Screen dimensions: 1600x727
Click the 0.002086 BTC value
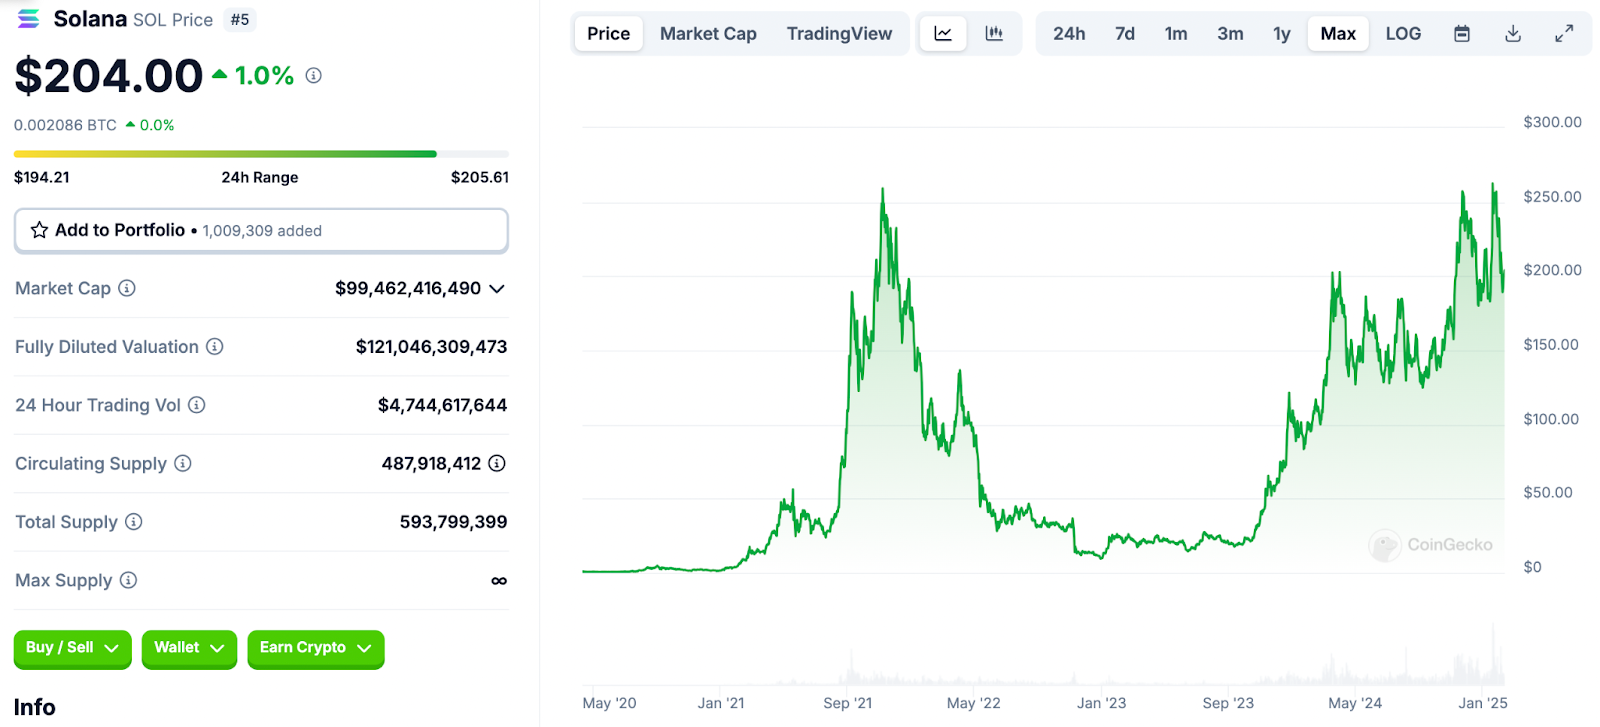65,125
